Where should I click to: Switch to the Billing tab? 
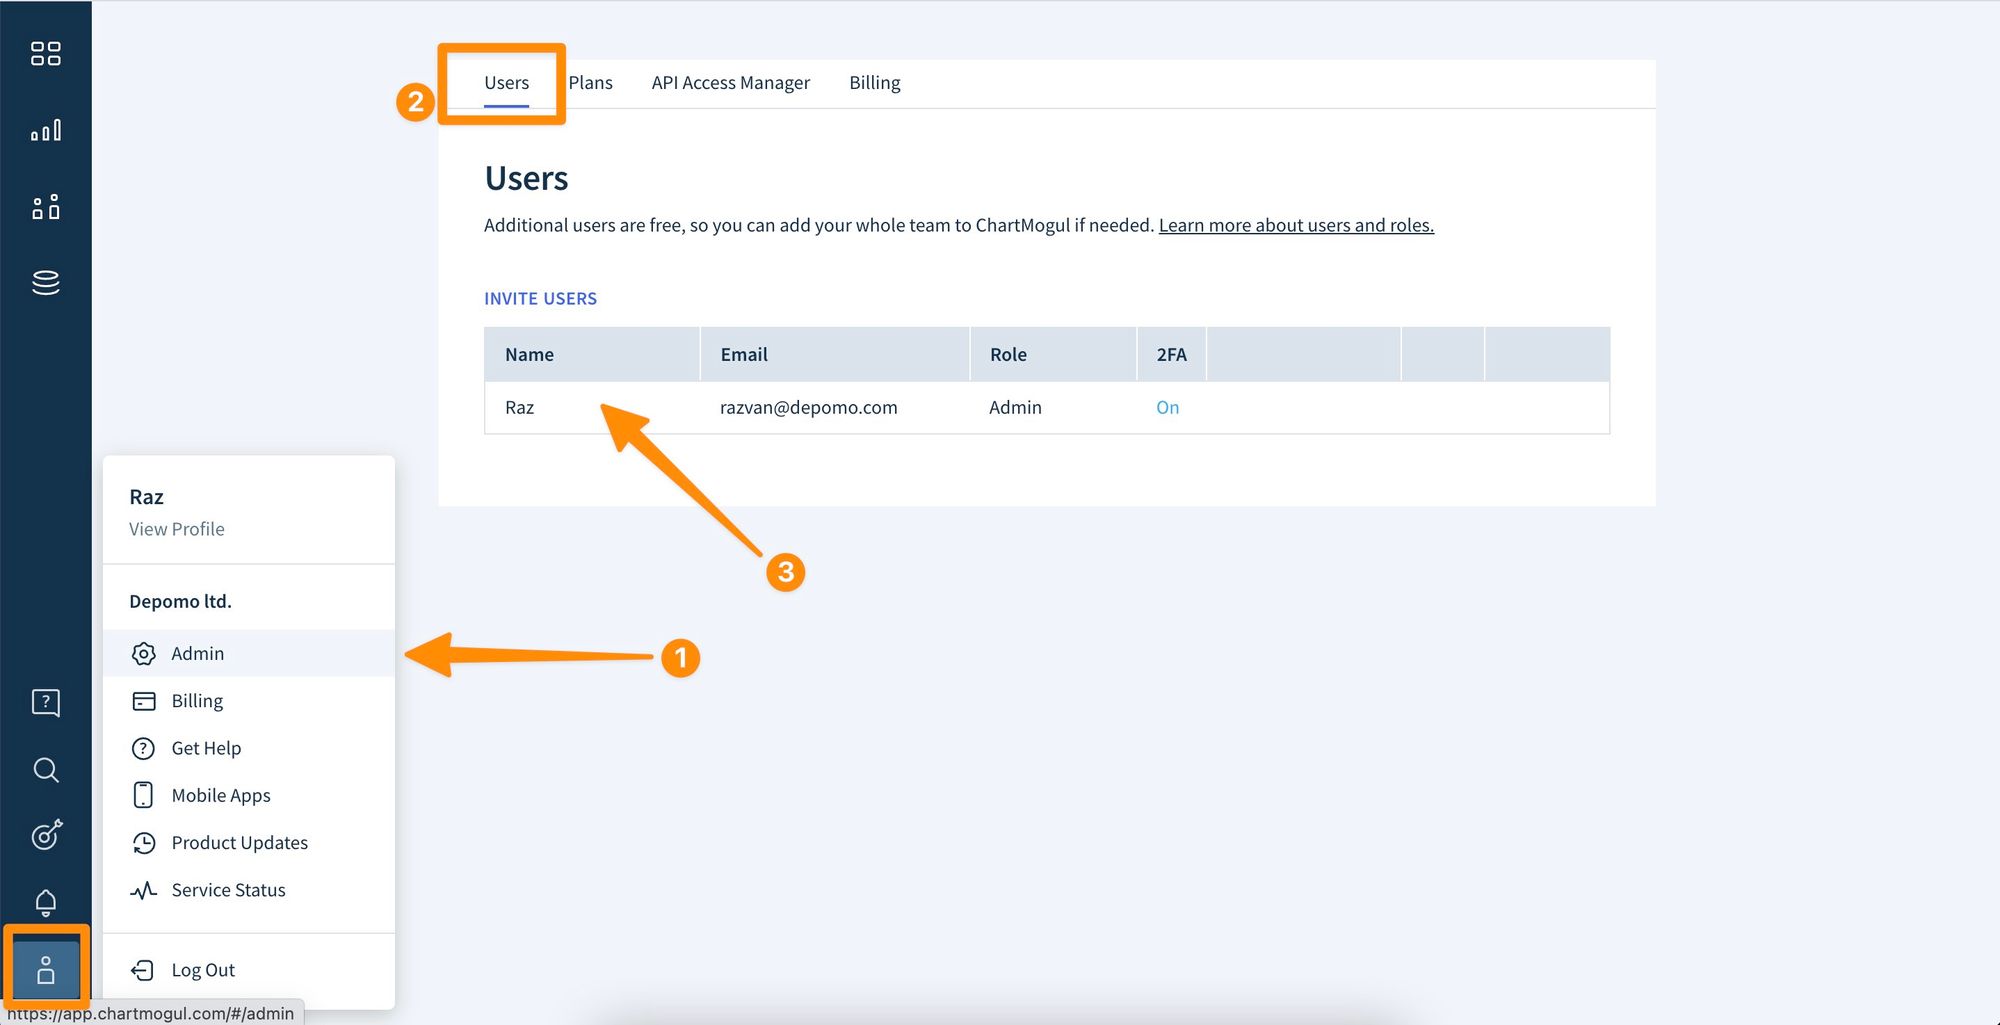[874, 82]
